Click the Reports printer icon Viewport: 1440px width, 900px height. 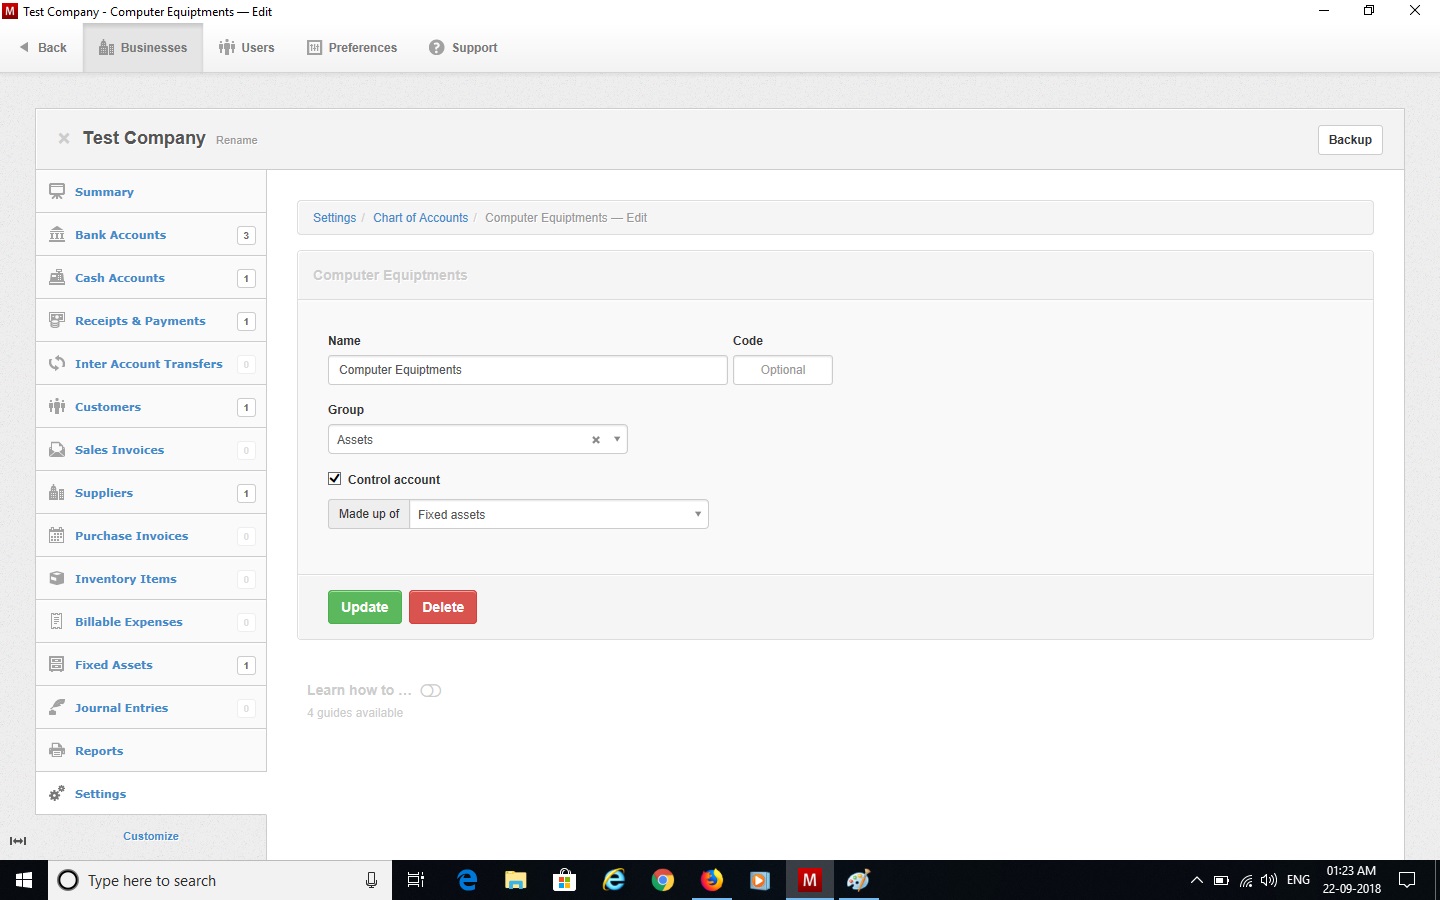(57, 750)
